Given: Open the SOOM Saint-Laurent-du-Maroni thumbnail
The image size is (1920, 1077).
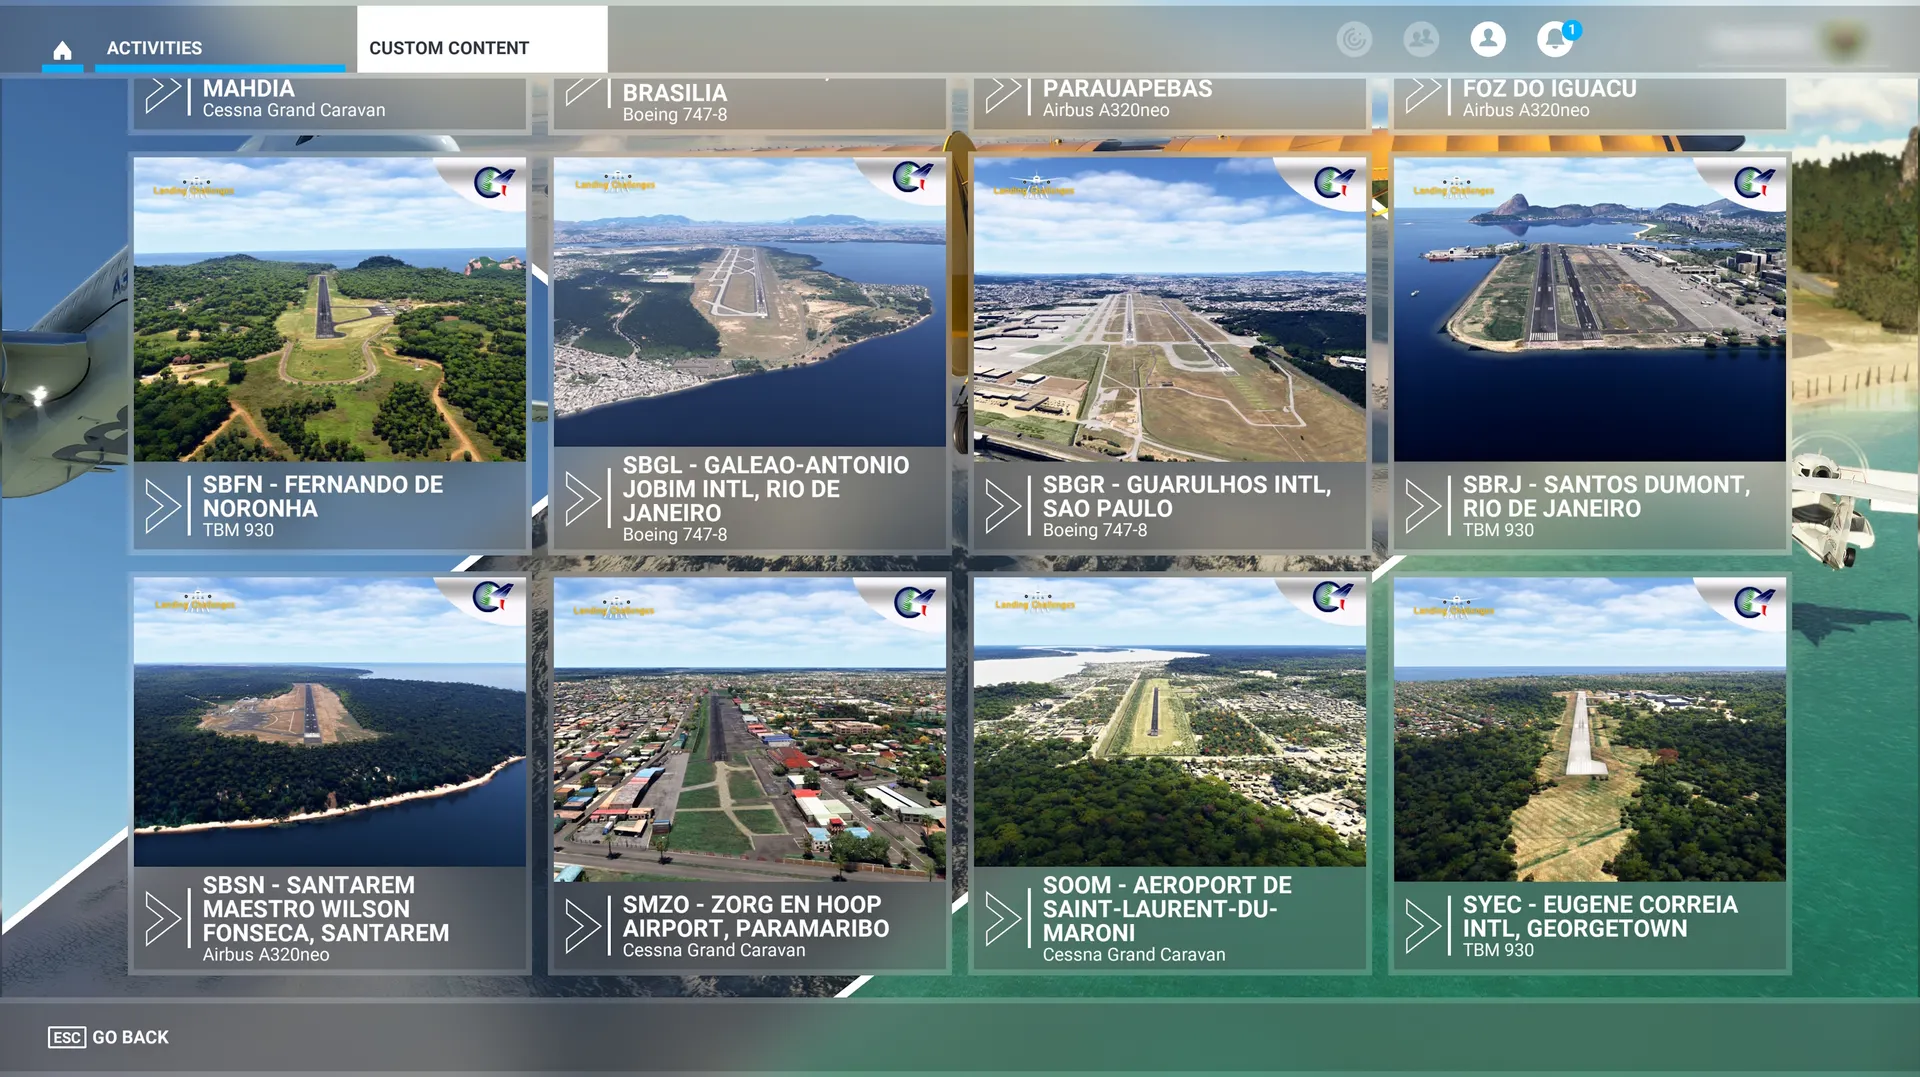Looking at the screenshot, I should pos(1170,722).
